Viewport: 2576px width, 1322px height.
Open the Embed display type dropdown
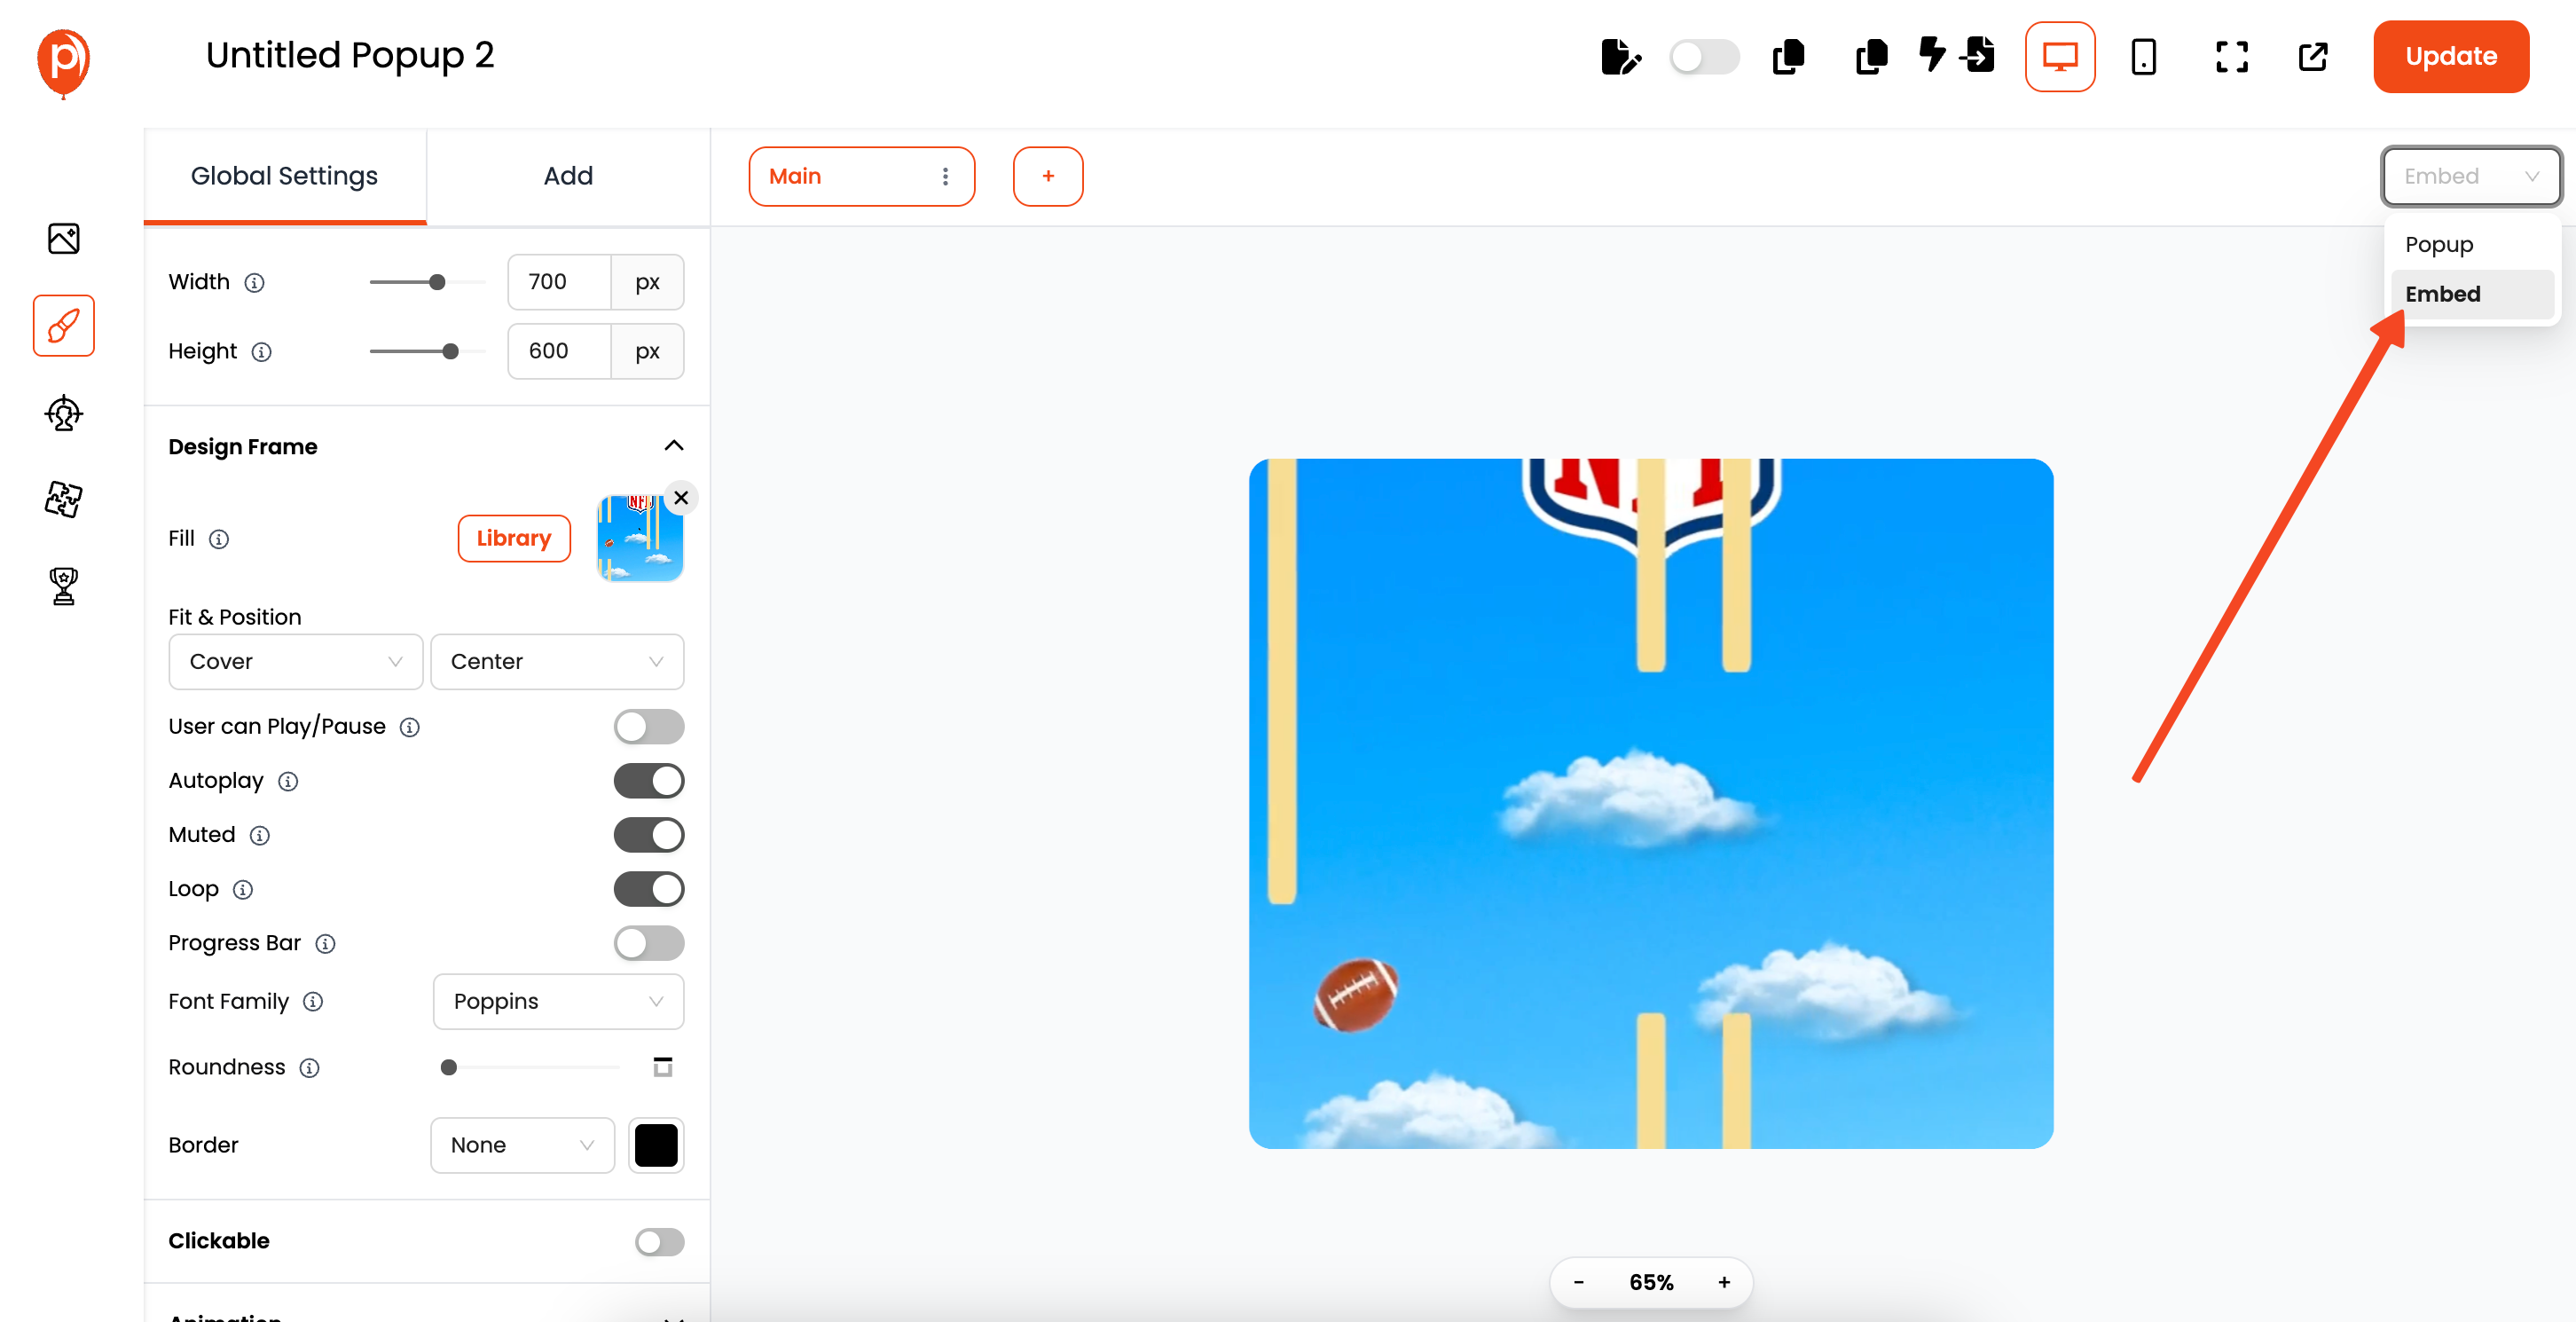[x=2471, y=176]
